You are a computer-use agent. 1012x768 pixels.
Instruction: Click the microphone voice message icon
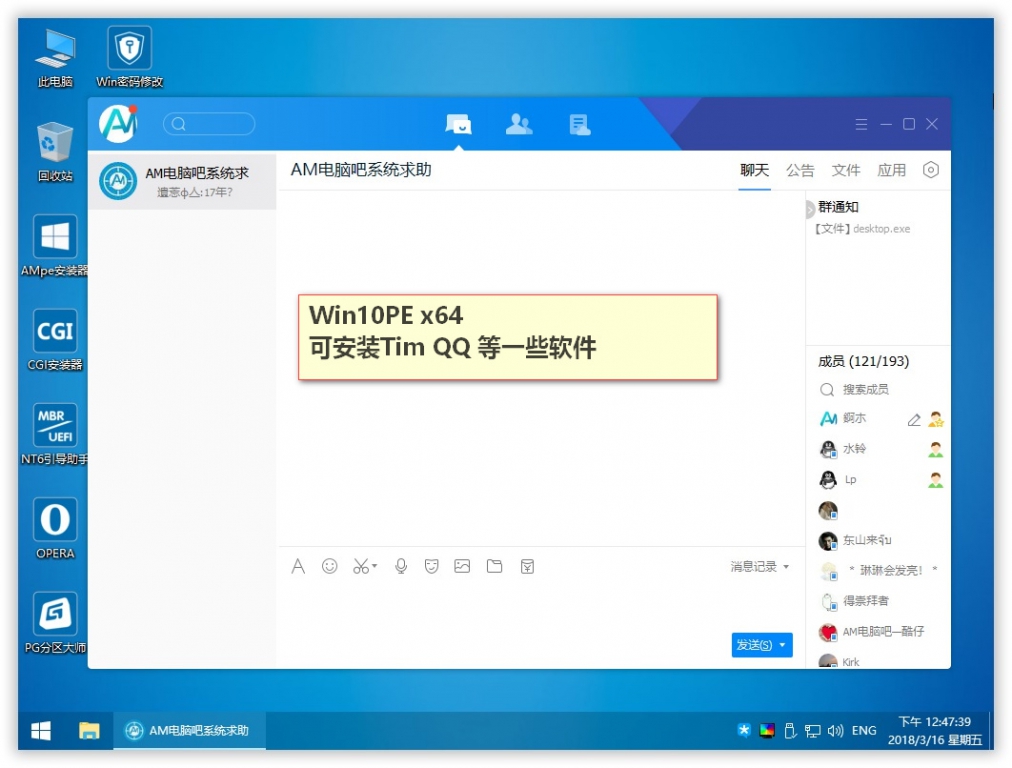(x=401, y=567)
